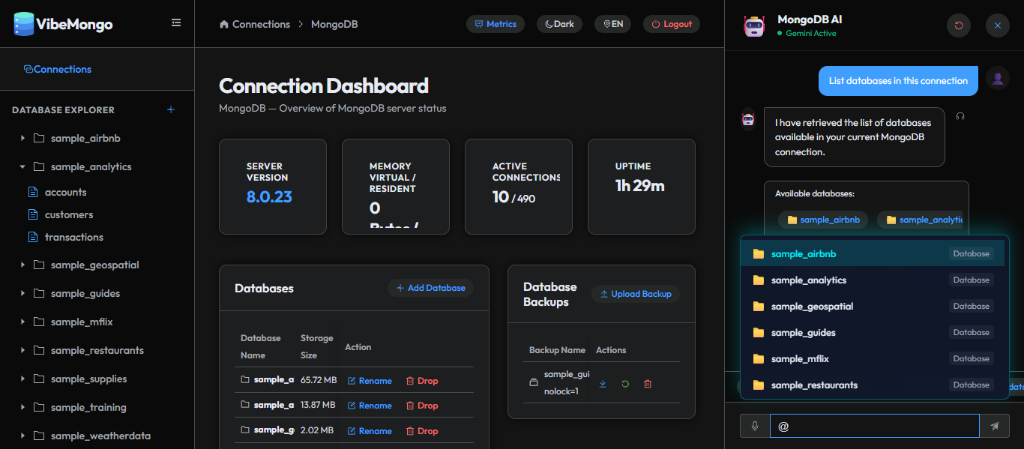Play AI response with the headphone icon

click(960, 116)
